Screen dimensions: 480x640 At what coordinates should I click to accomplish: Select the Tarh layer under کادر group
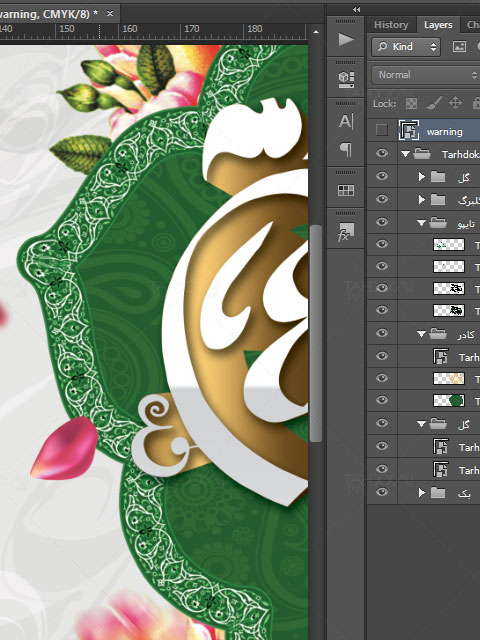pyautogui.click(x=469, y=358)
